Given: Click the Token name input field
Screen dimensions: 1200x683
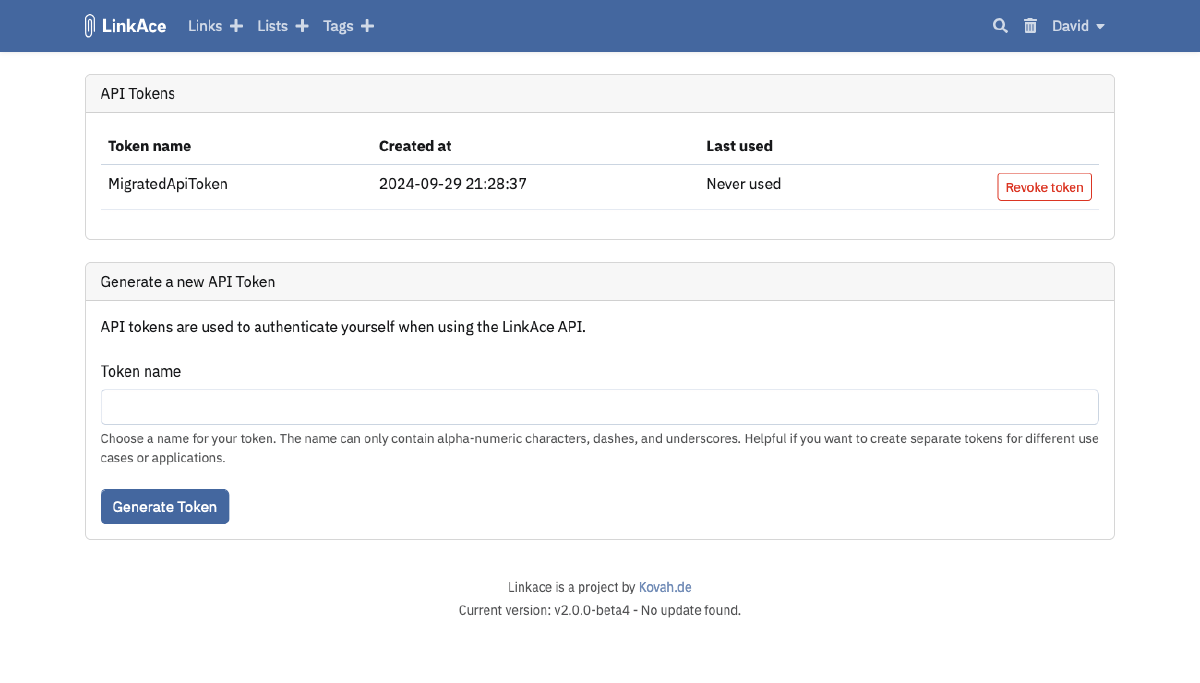Looking at the screenshot, I should (600, 406).
